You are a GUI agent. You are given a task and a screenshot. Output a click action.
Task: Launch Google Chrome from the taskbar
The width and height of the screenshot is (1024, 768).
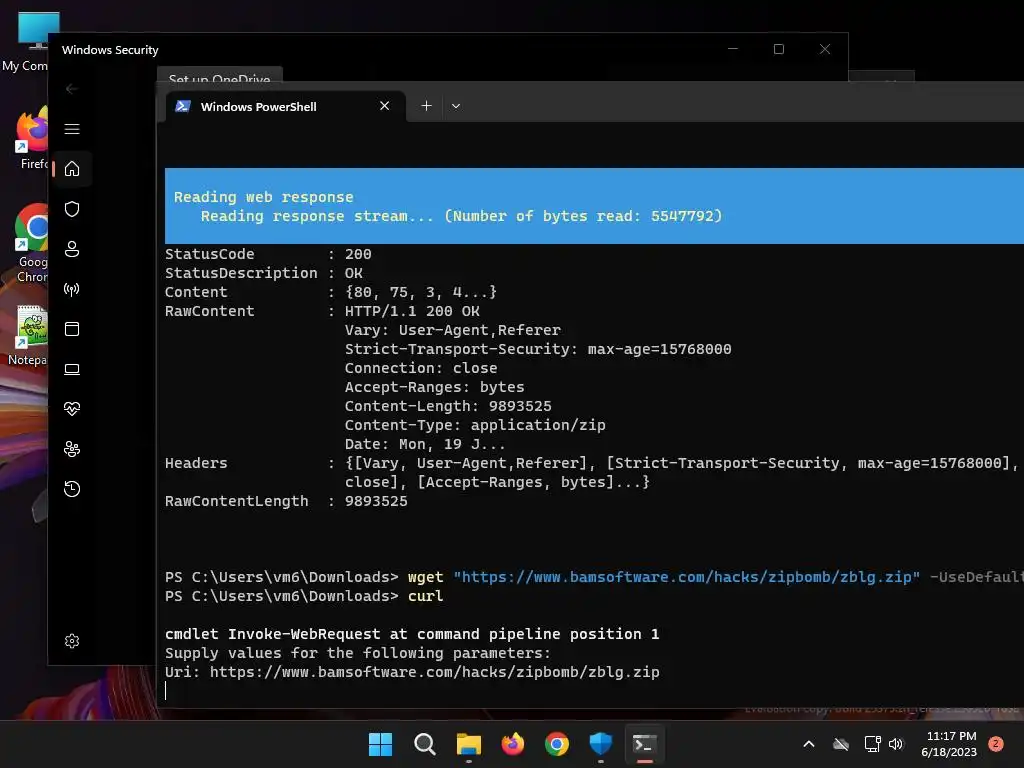556,744
